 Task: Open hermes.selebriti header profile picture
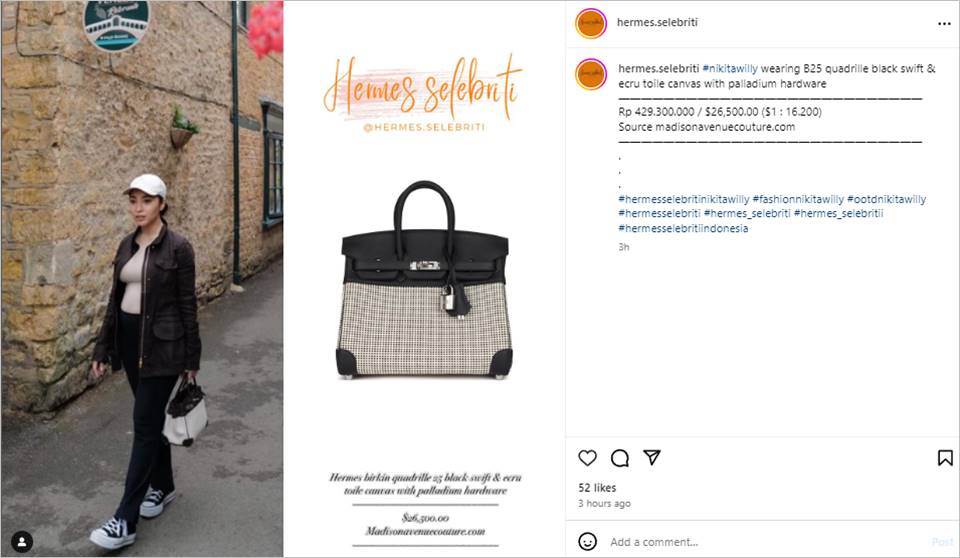(590, 23)
